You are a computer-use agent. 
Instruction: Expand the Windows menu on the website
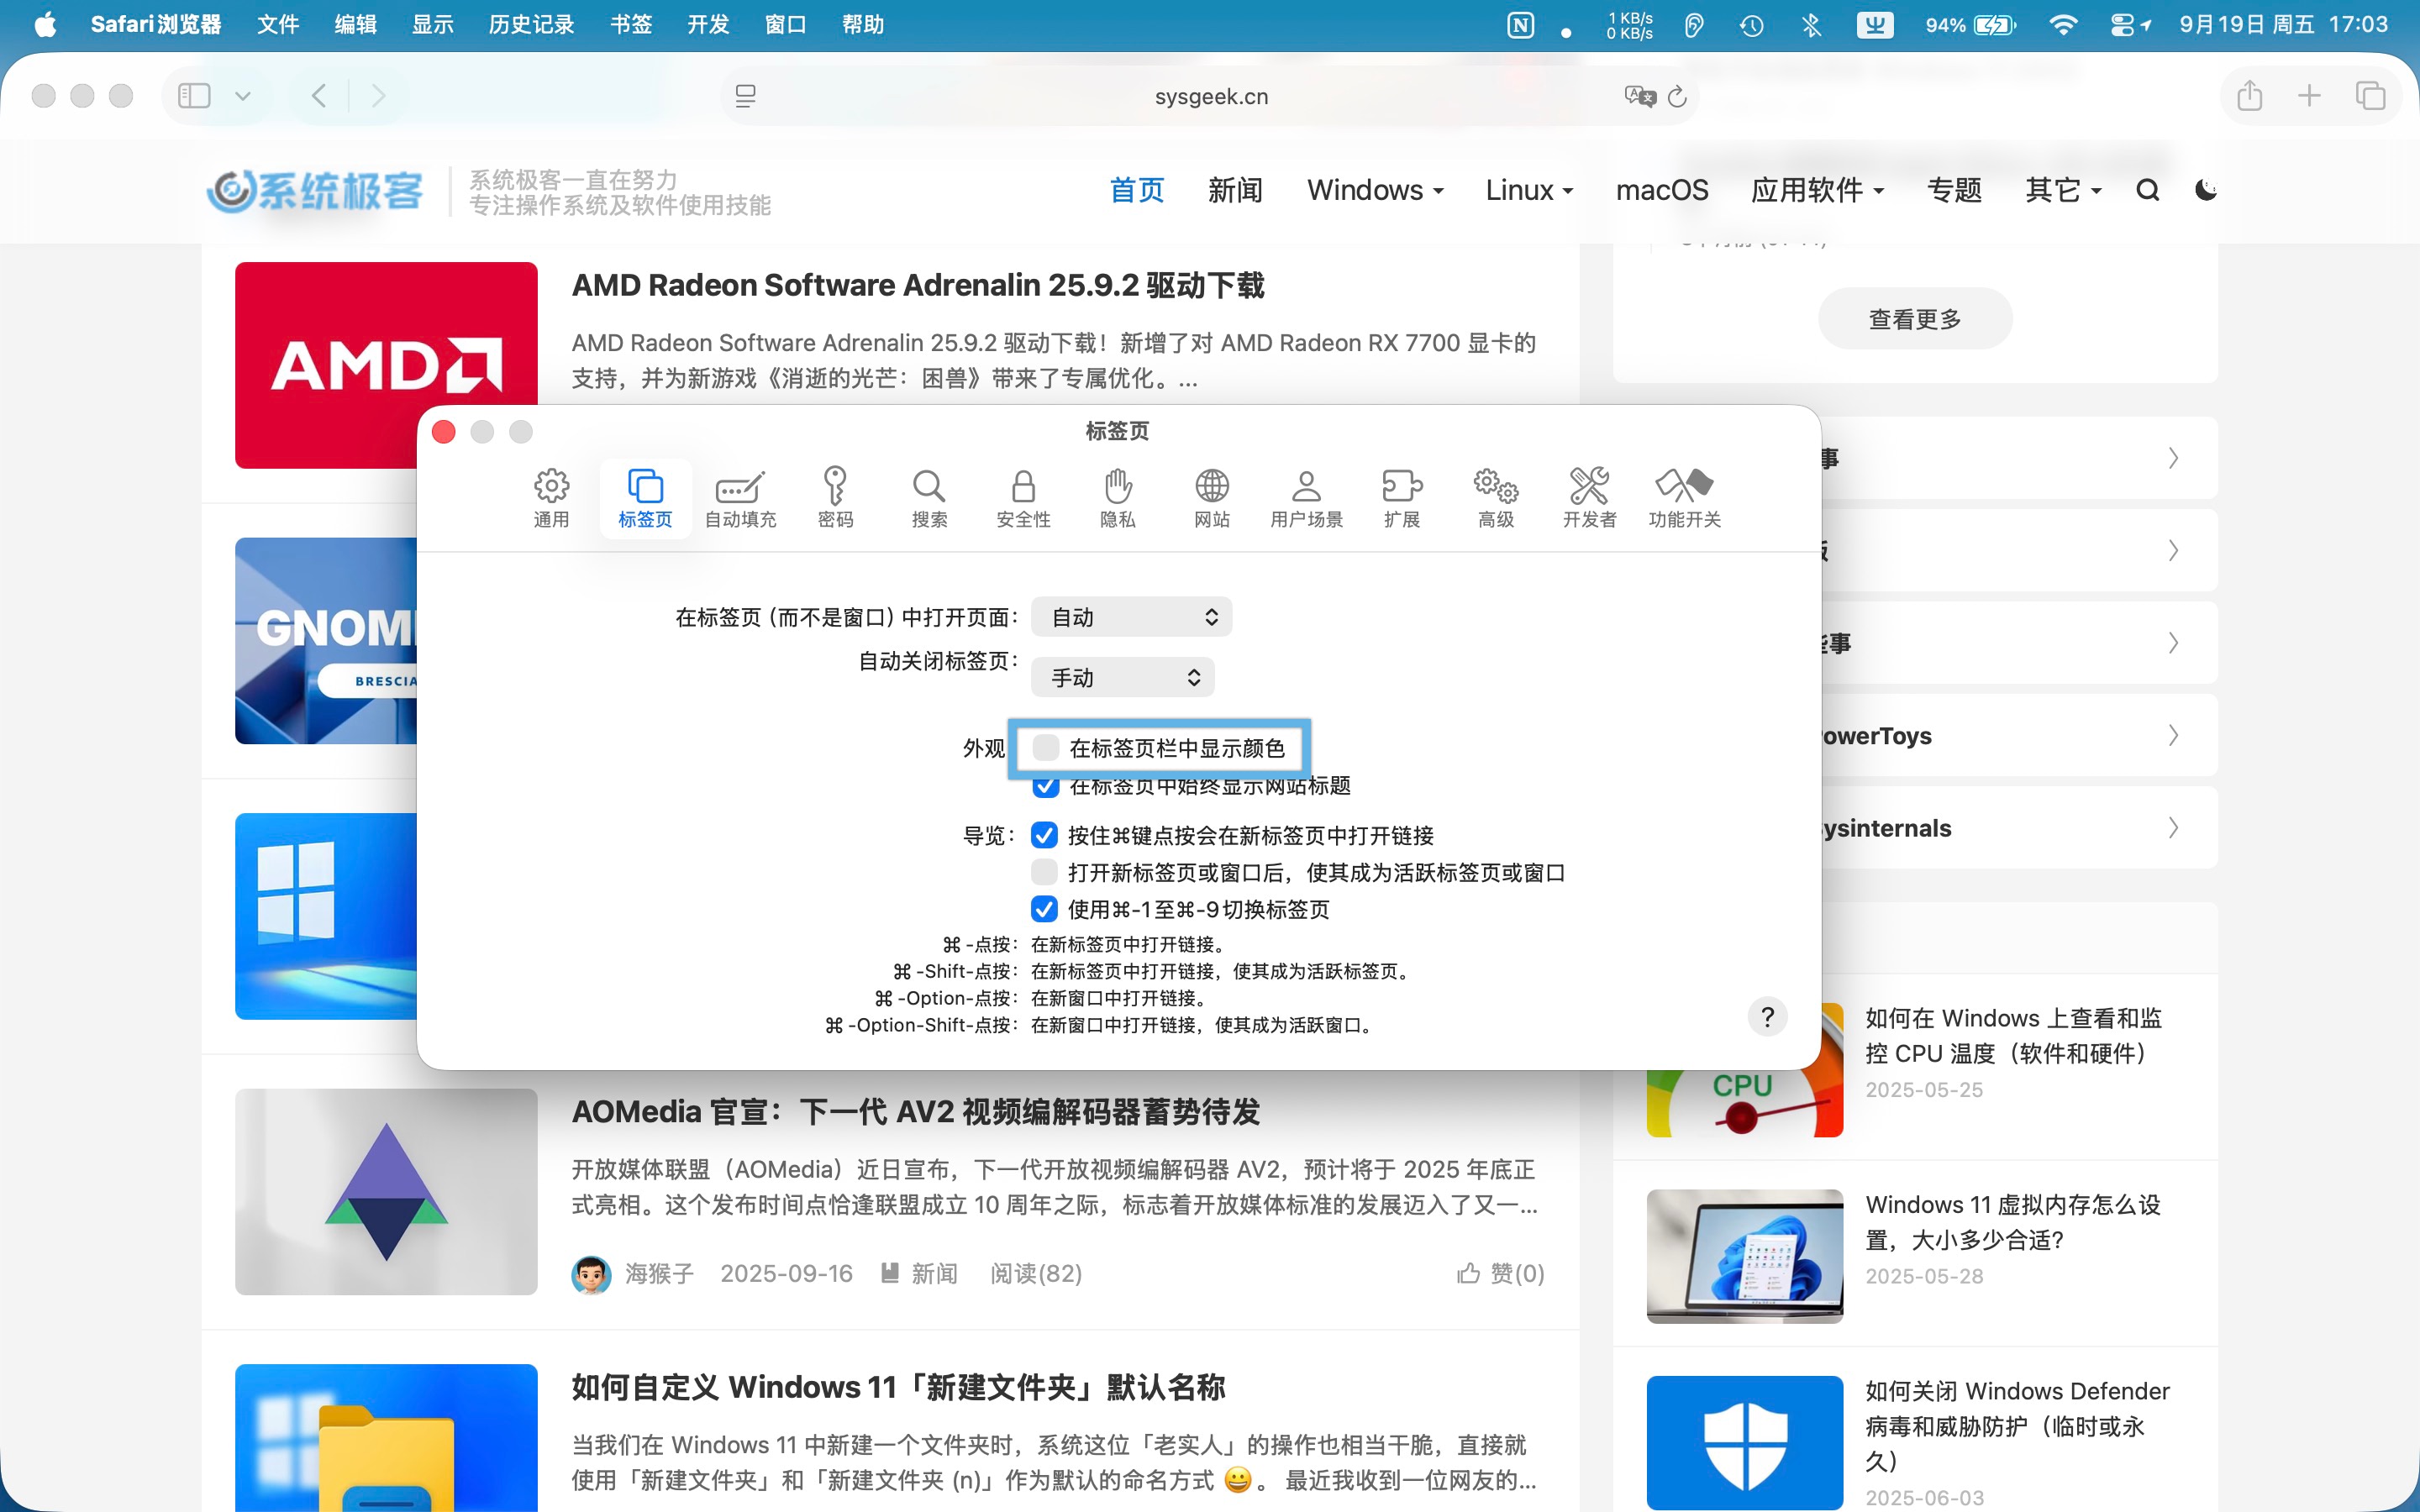click(1375, 190)
